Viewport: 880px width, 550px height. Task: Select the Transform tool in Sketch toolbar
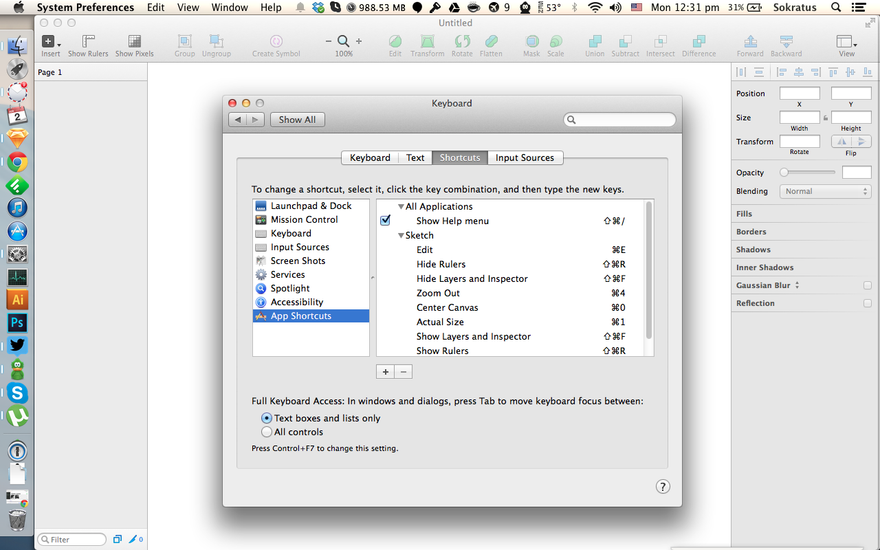pyautogui.click(x=427, y=45)
